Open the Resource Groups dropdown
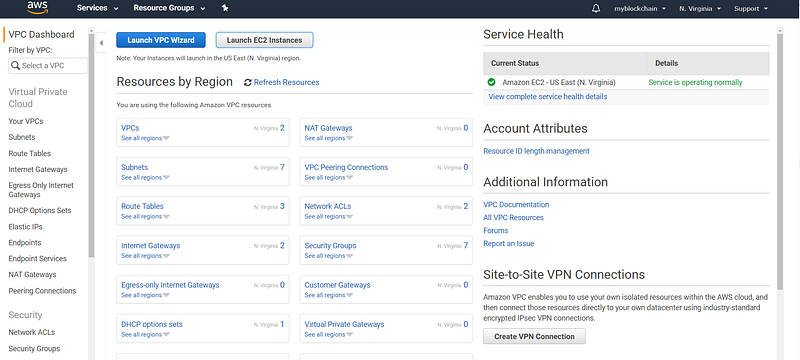 [169, 8]
